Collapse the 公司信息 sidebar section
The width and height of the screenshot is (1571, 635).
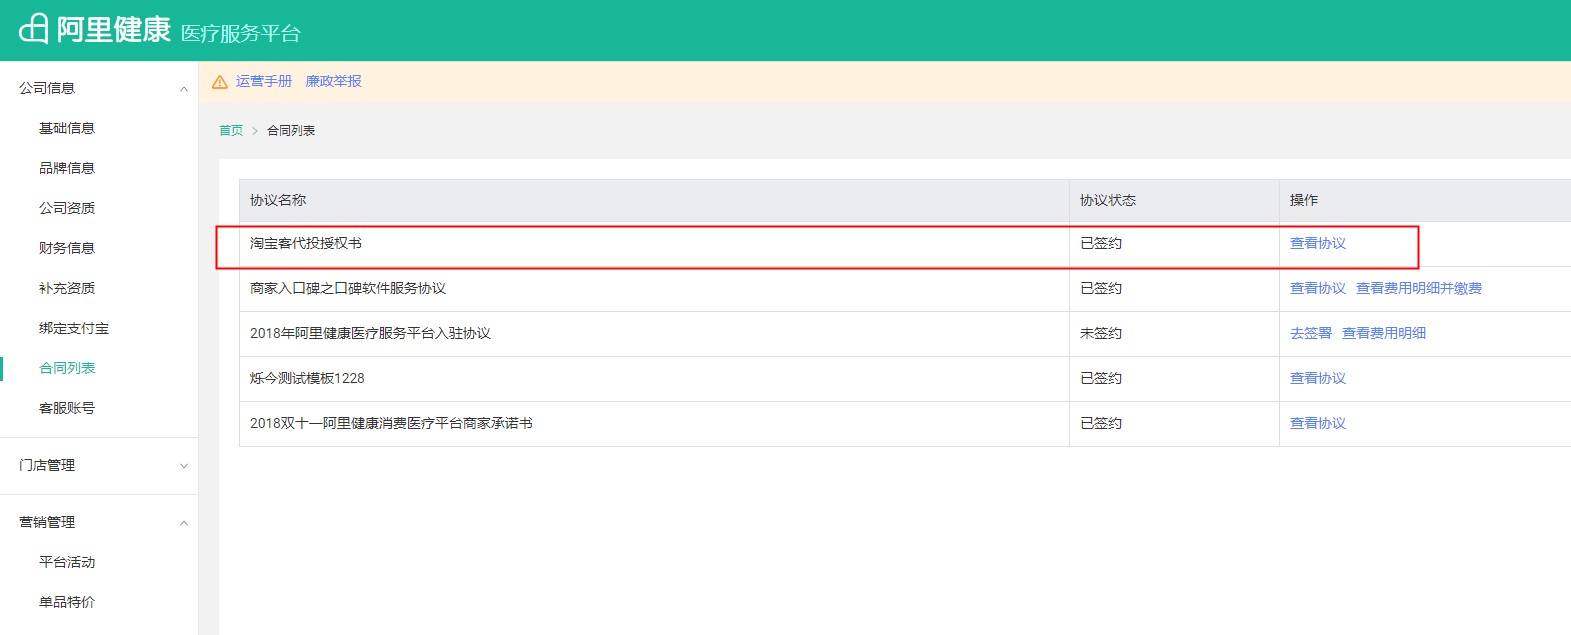184,89
